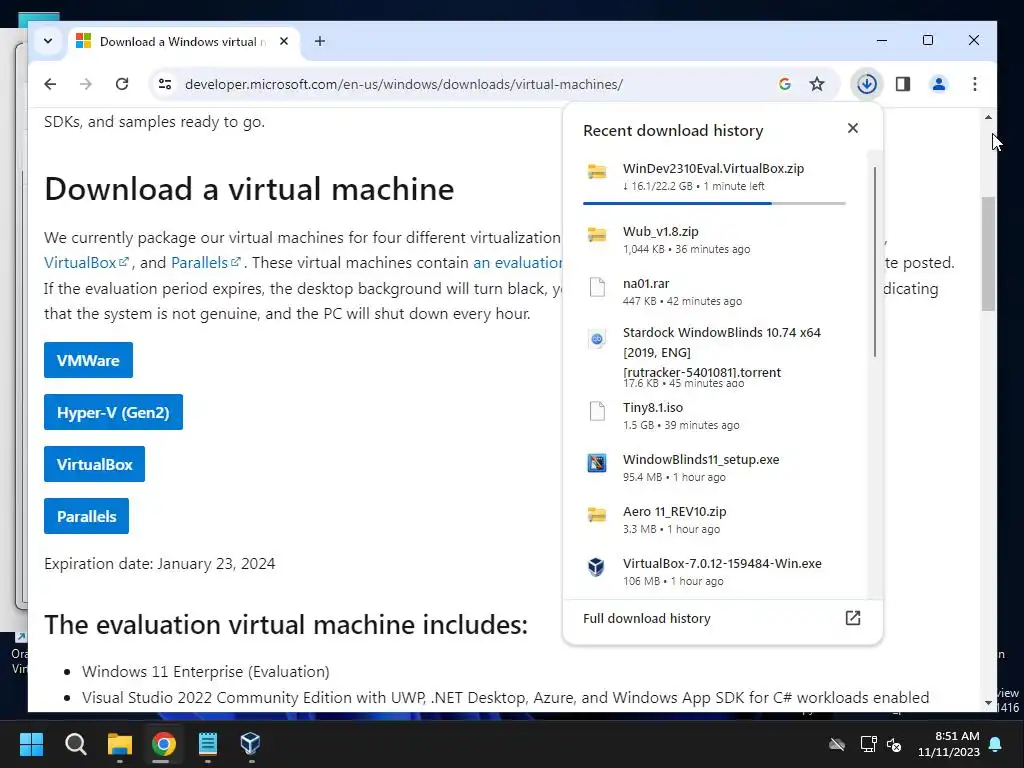Download the VMWare virtual machine
Screen dimensions: 1024x768
(88, 360)
